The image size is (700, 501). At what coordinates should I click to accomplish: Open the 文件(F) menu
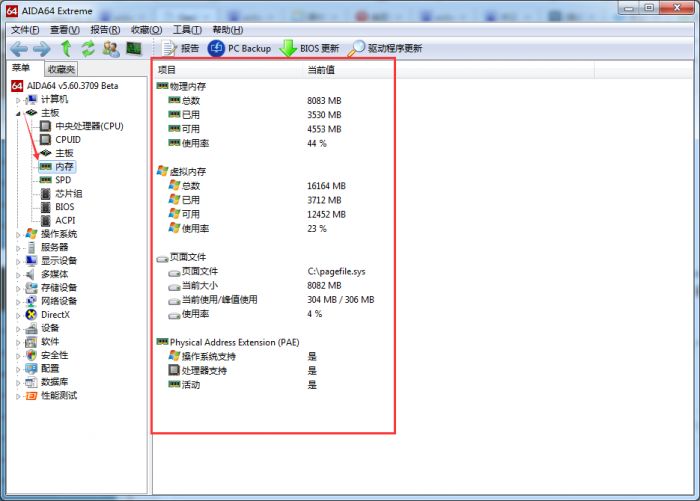(25, 30)
